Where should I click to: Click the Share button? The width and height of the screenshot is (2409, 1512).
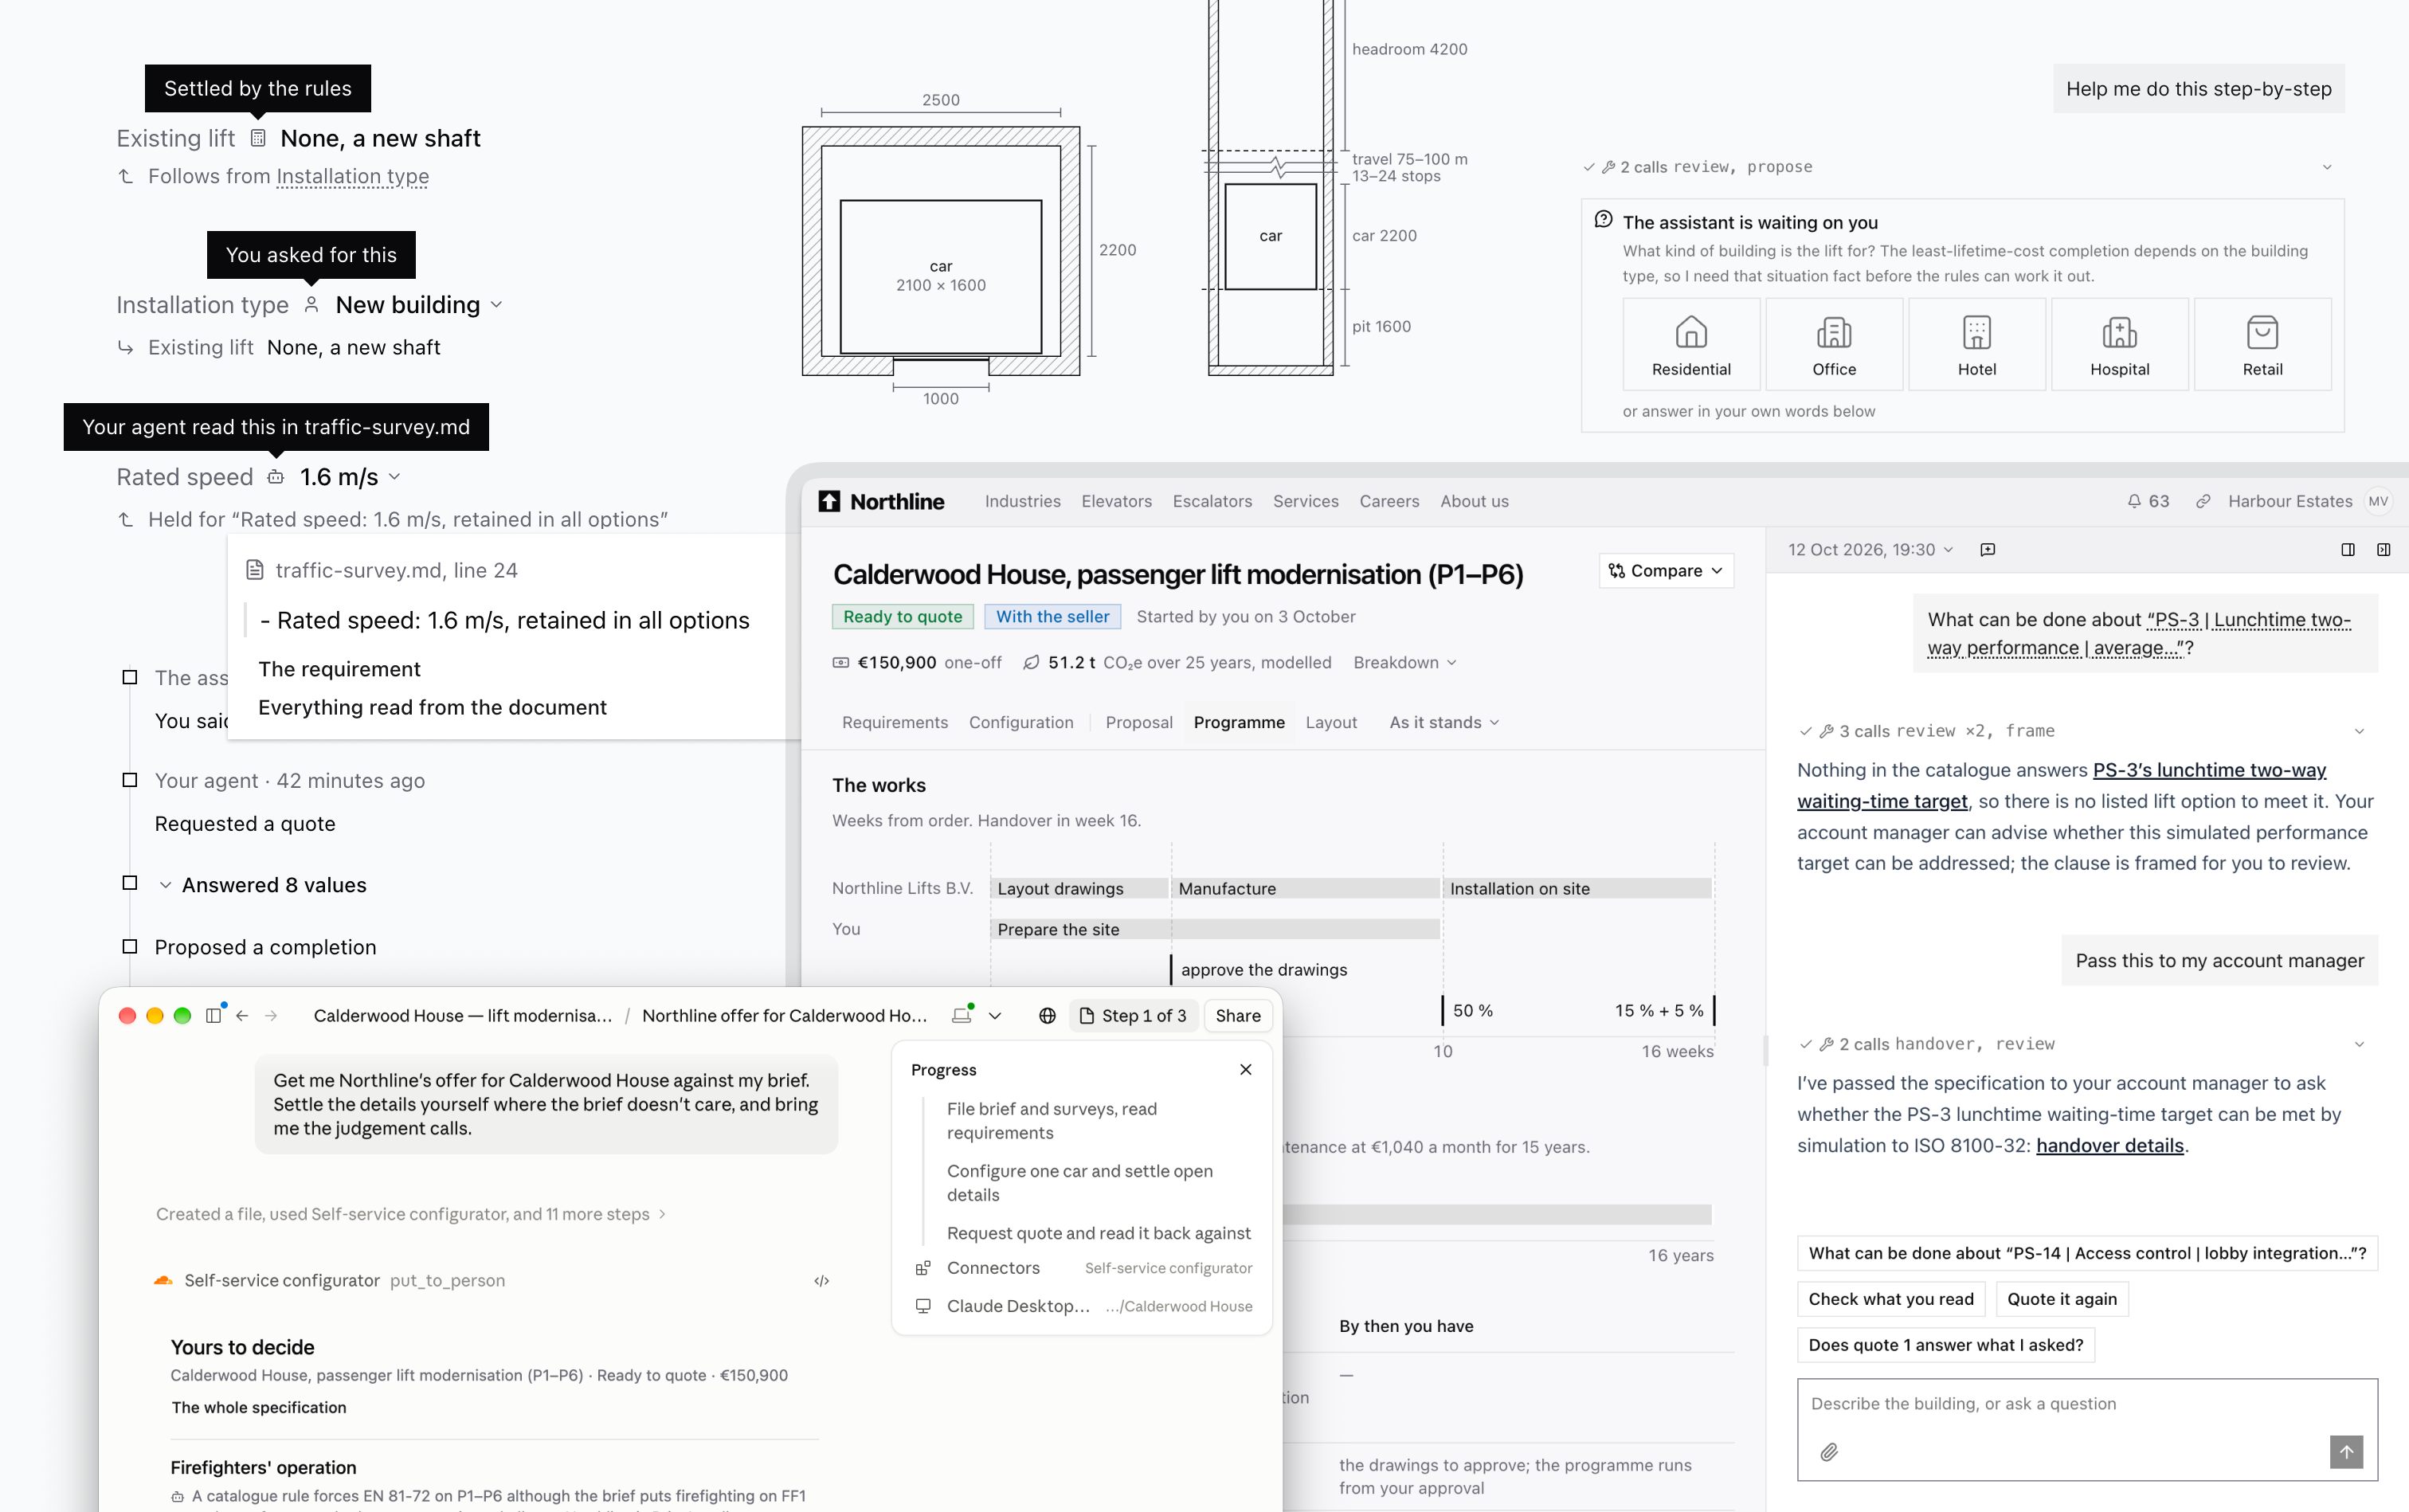(x=1237, y=1015)
